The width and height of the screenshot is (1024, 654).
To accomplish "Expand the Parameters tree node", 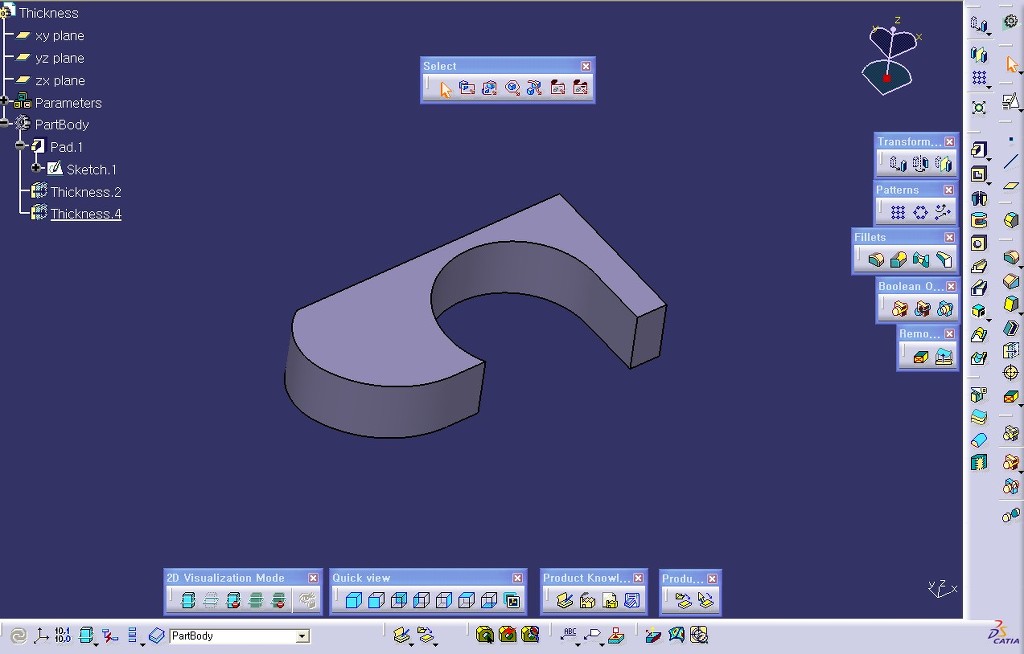I will (5, 102).
